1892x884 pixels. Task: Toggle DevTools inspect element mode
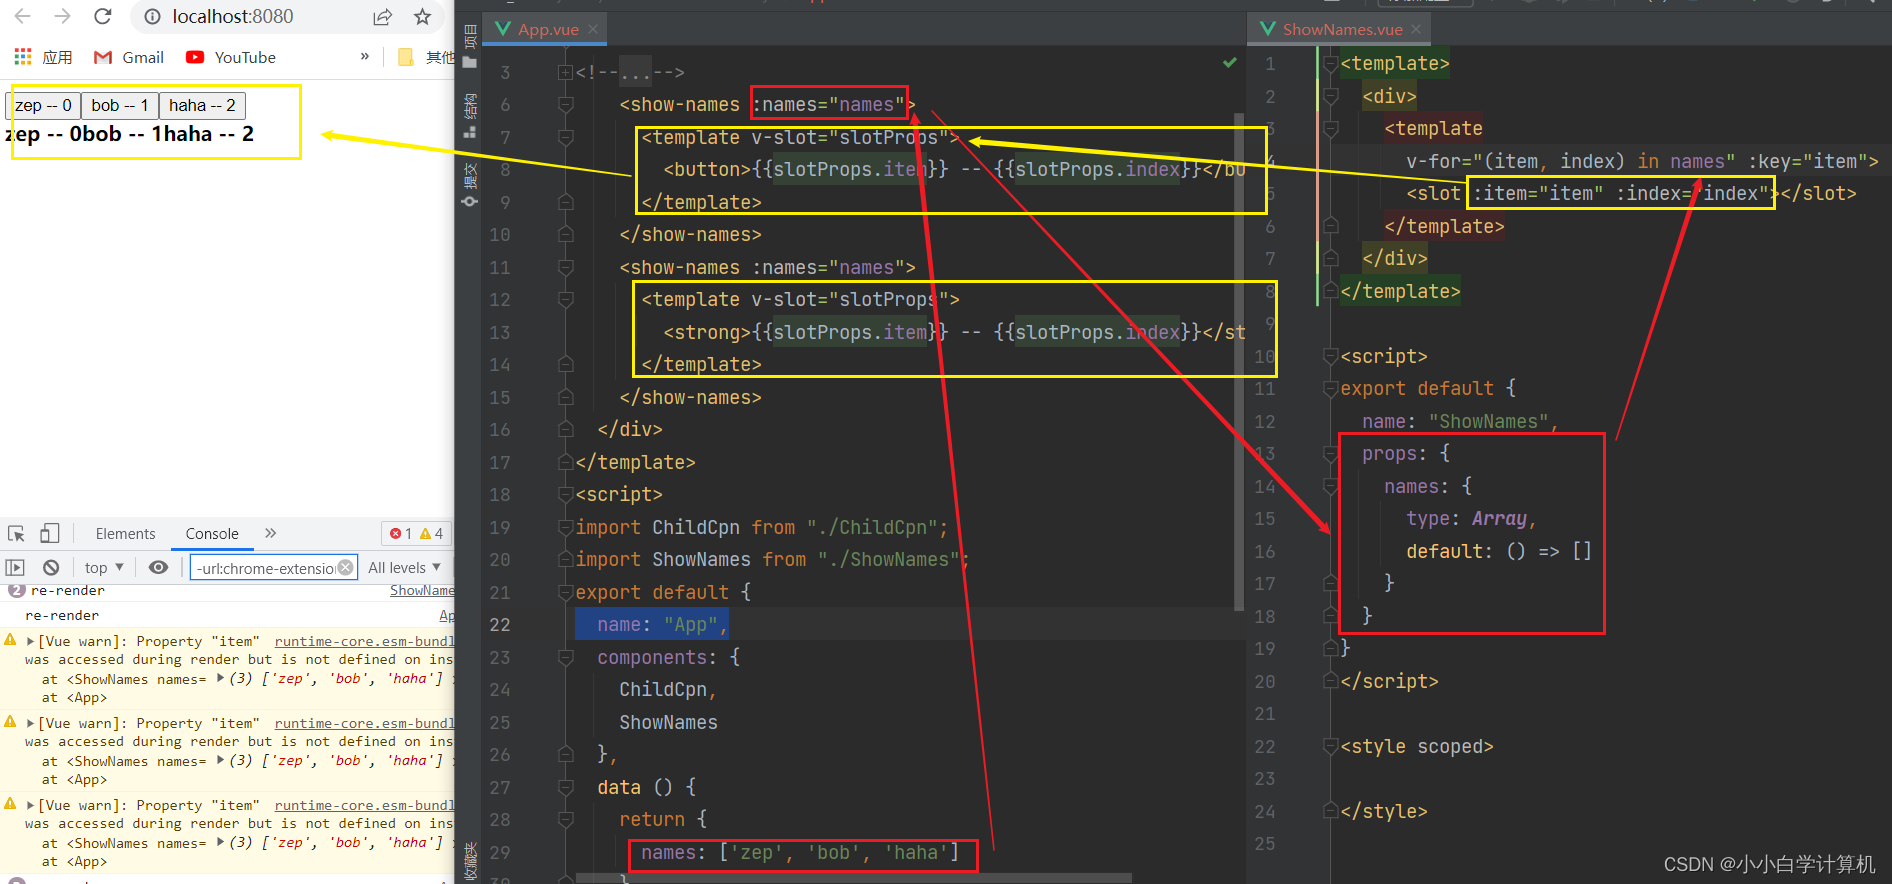click(x=16, y=533)
